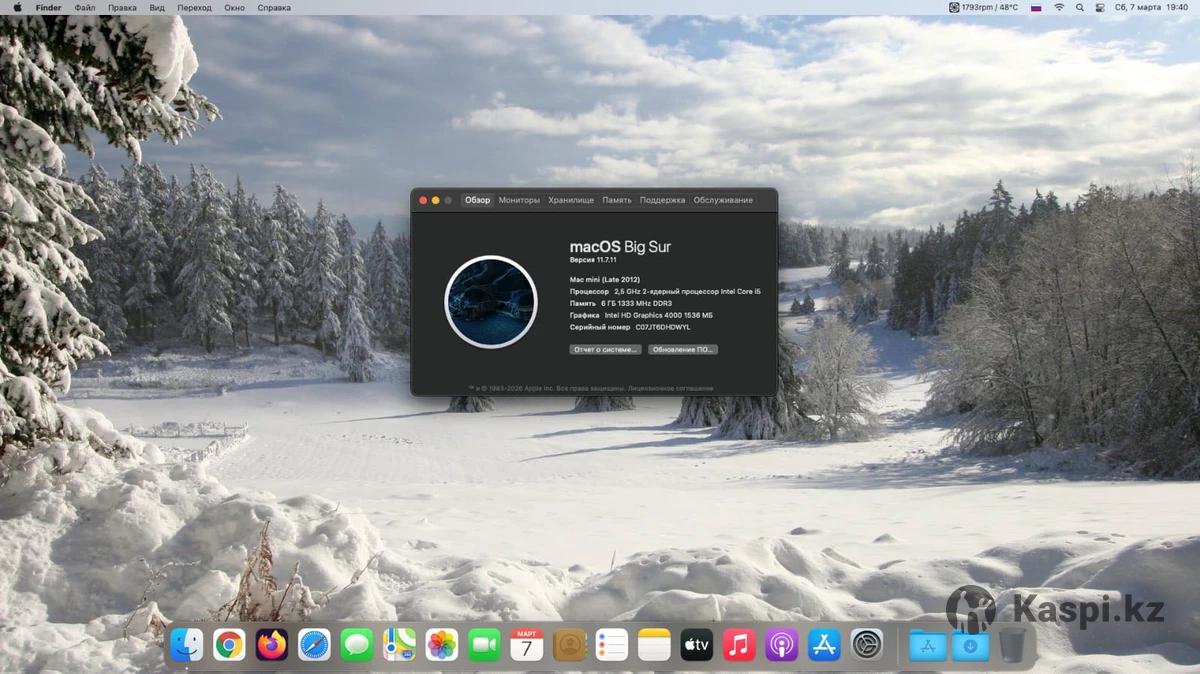Open fan speed and temperature menu
This screenshot has width=1200, height=674.
[984, 7]
